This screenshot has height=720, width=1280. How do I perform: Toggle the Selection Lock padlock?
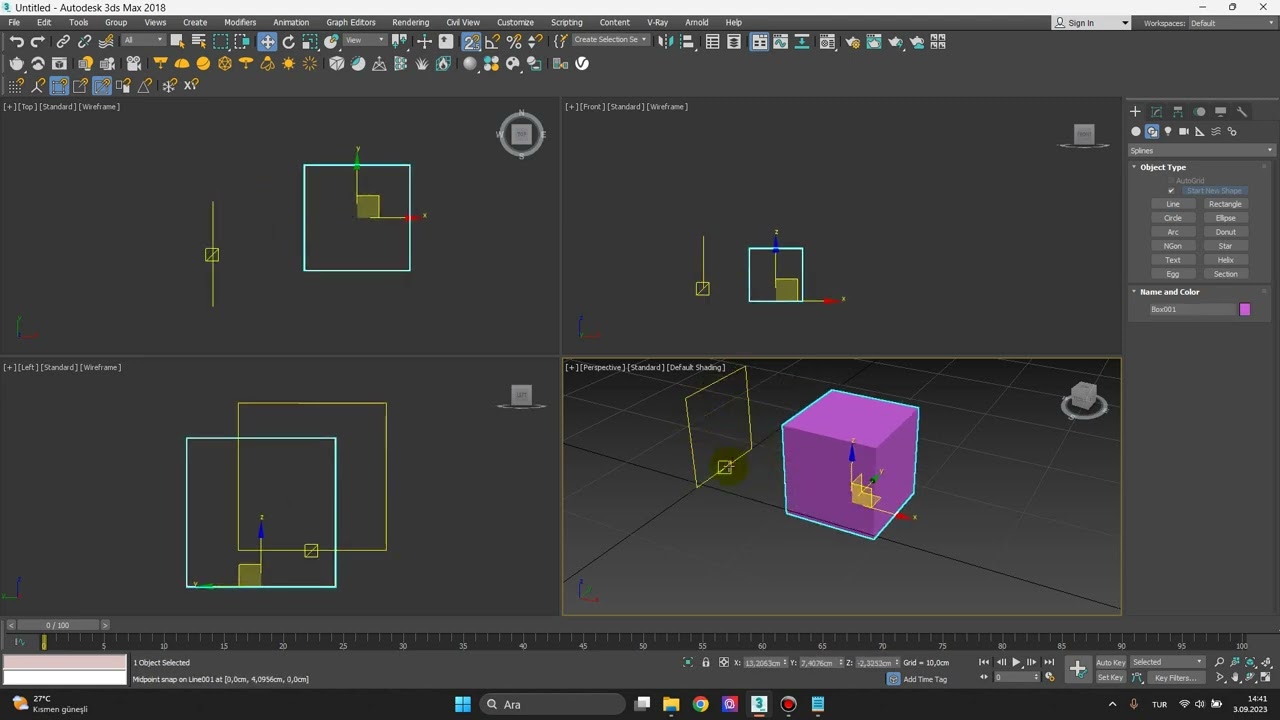[705, 662]
